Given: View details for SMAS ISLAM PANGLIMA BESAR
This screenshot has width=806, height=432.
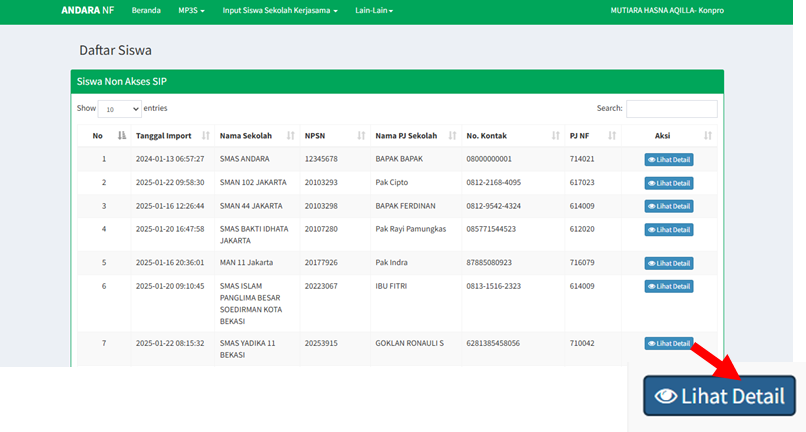Looking at the screenshot, I should [668, 286].
